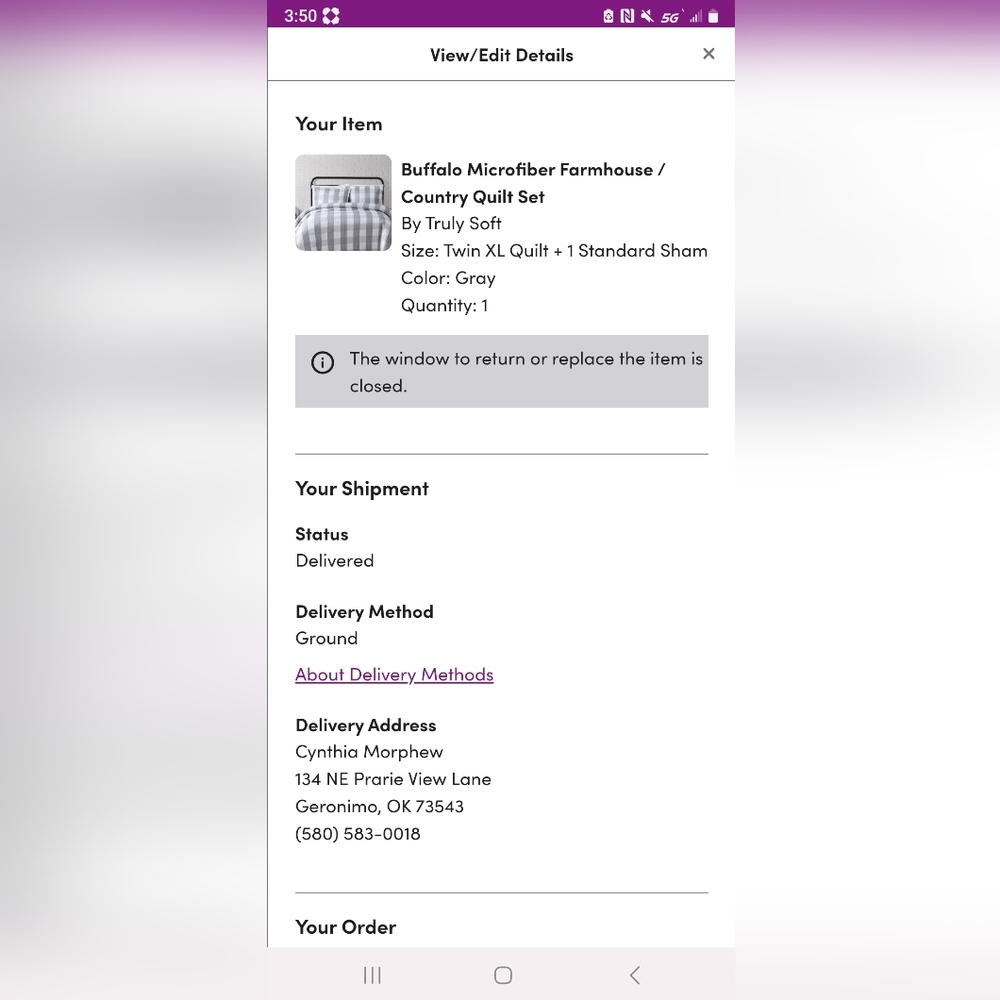1000x1000 pixels.
Task: Tap the 'Your Item' heading
Action: pyautogui.click(x=339, y=124)
